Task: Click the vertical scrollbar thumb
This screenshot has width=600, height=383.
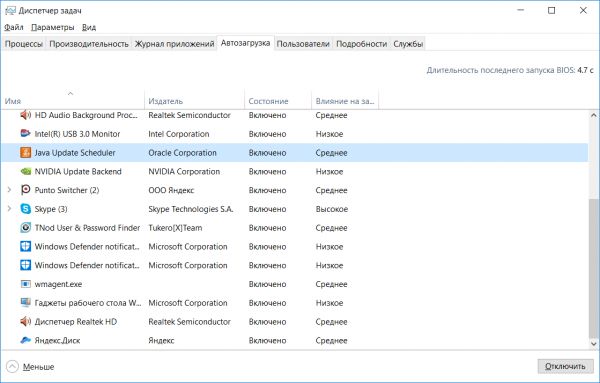Action: [x=593, y=268]
